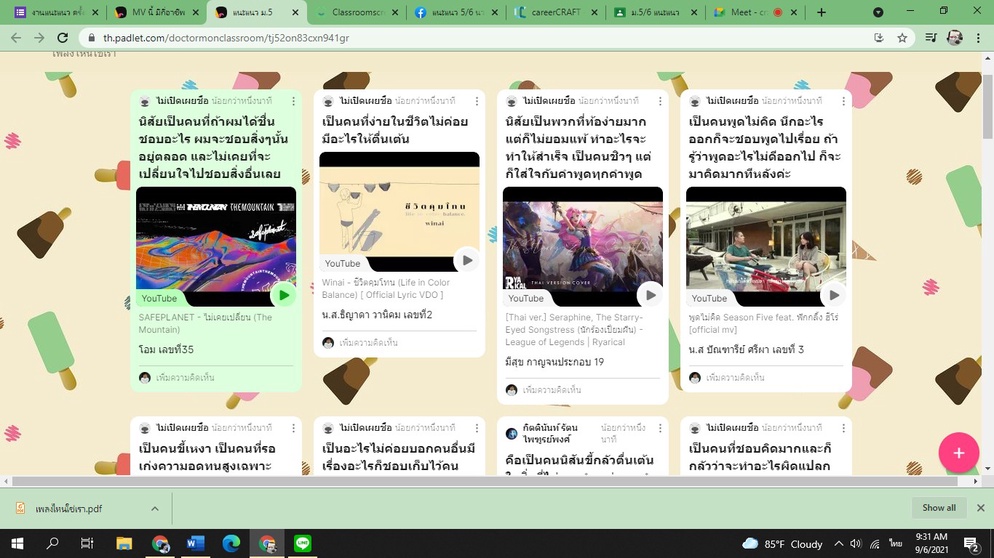
Task: Open Windows taskbar search
Action: pos(53,543)
